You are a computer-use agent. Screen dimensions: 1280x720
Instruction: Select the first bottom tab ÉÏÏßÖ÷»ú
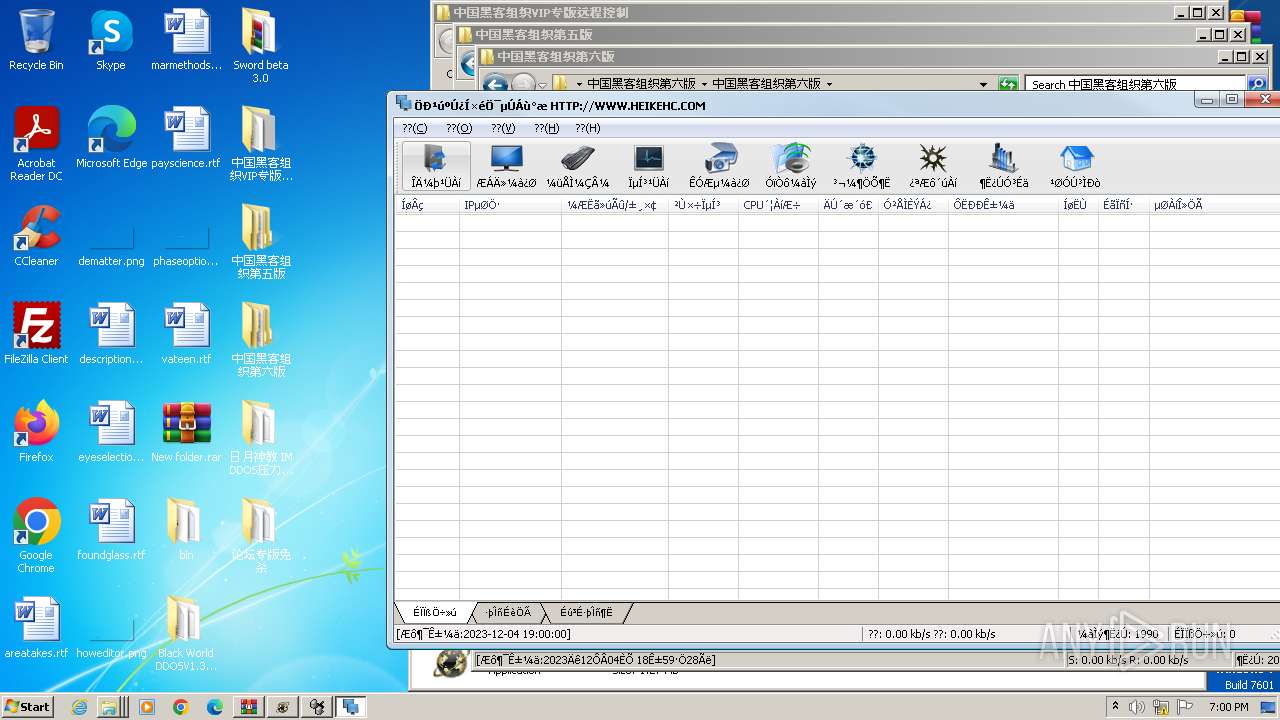(x=433, y=612)
